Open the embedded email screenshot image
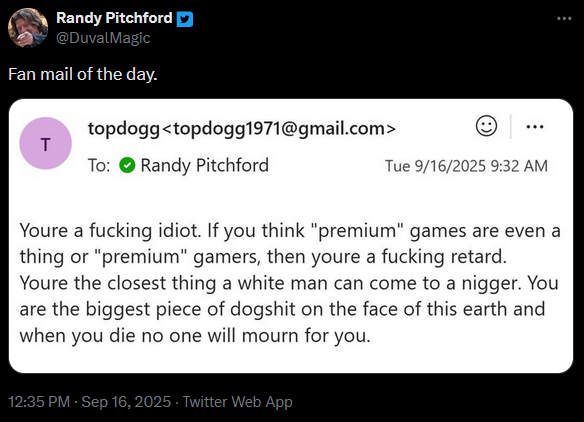This screenshot has width=584, height=422. [291, 236]
